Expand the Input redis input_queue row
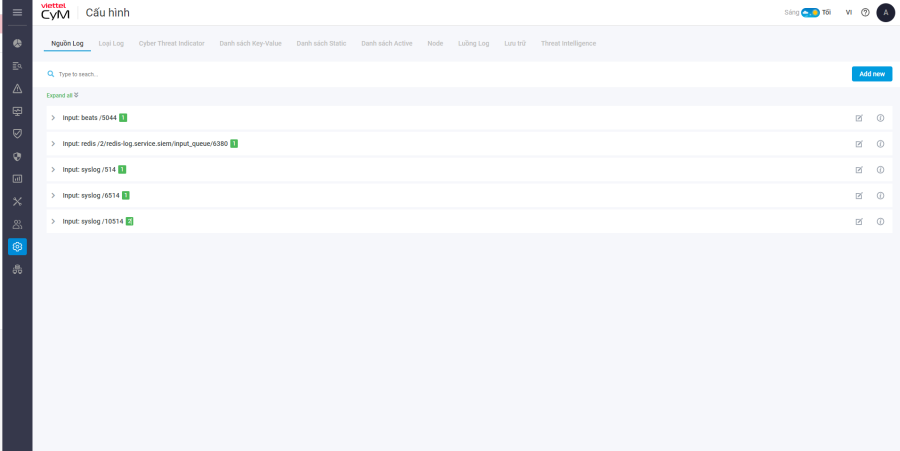Viewport: 900px width, 451px height. point(53,144)
